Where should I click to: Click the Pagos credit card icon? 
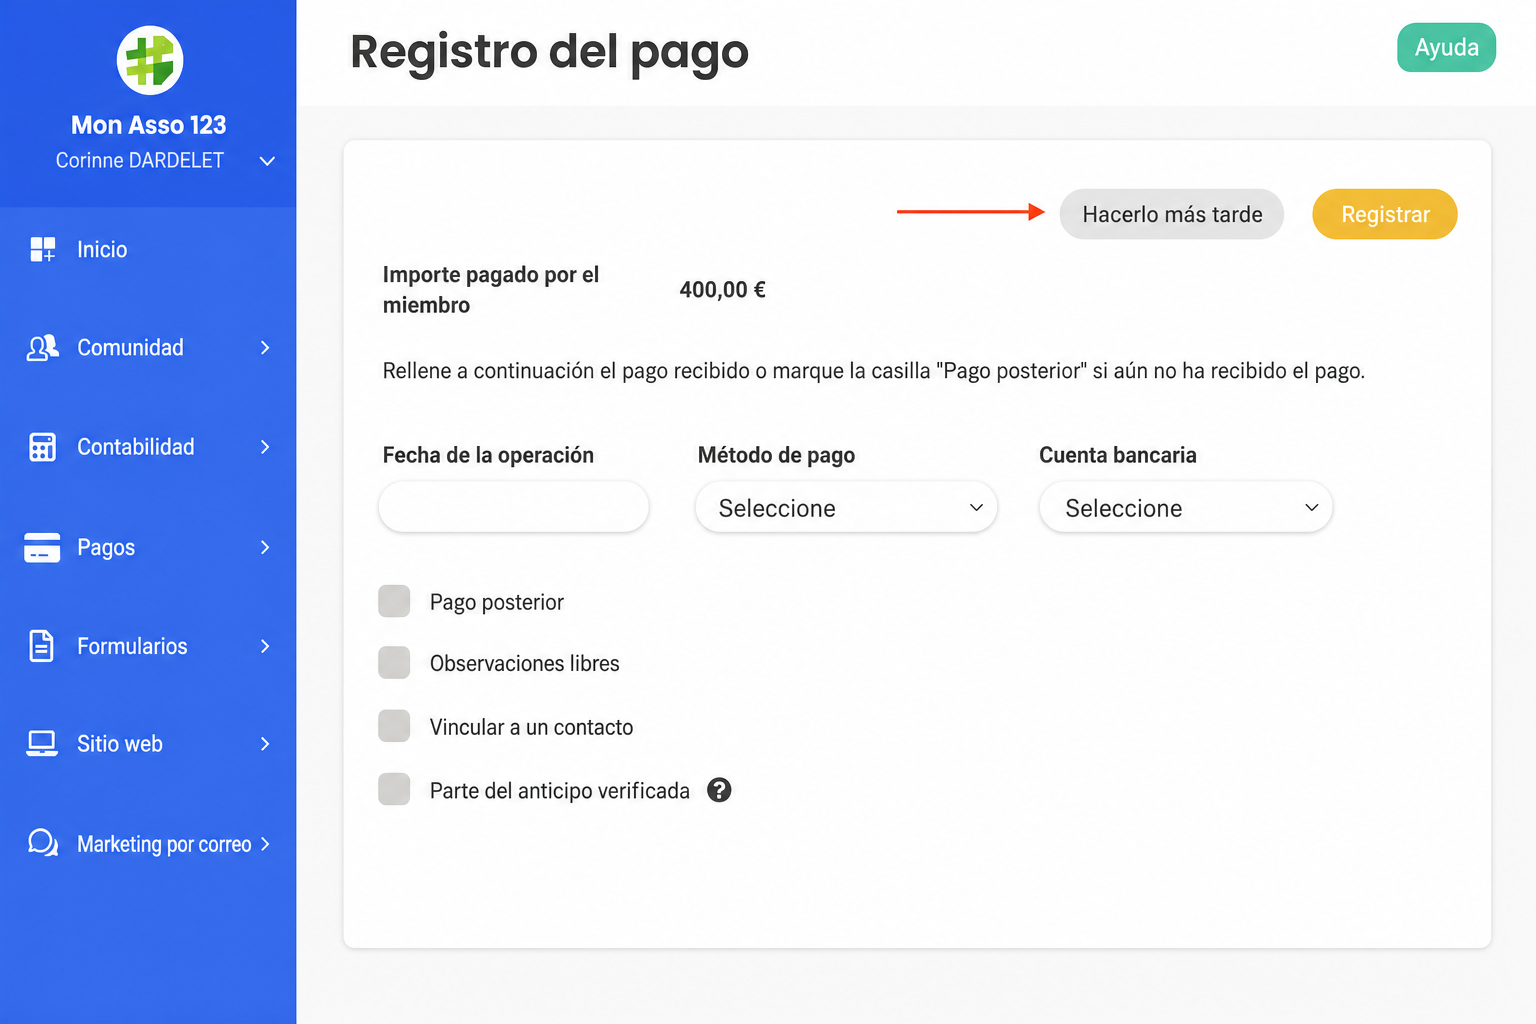42,547
